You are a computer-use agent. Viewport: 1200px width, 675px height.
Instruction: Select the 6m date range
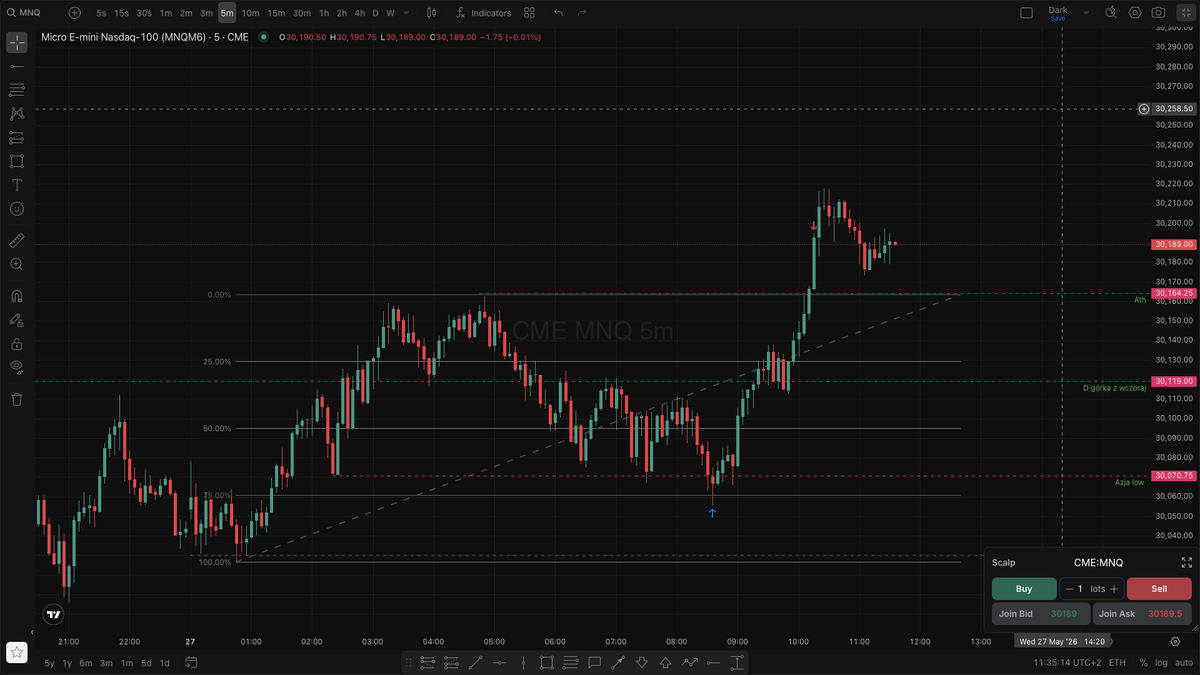coord(86,663)
